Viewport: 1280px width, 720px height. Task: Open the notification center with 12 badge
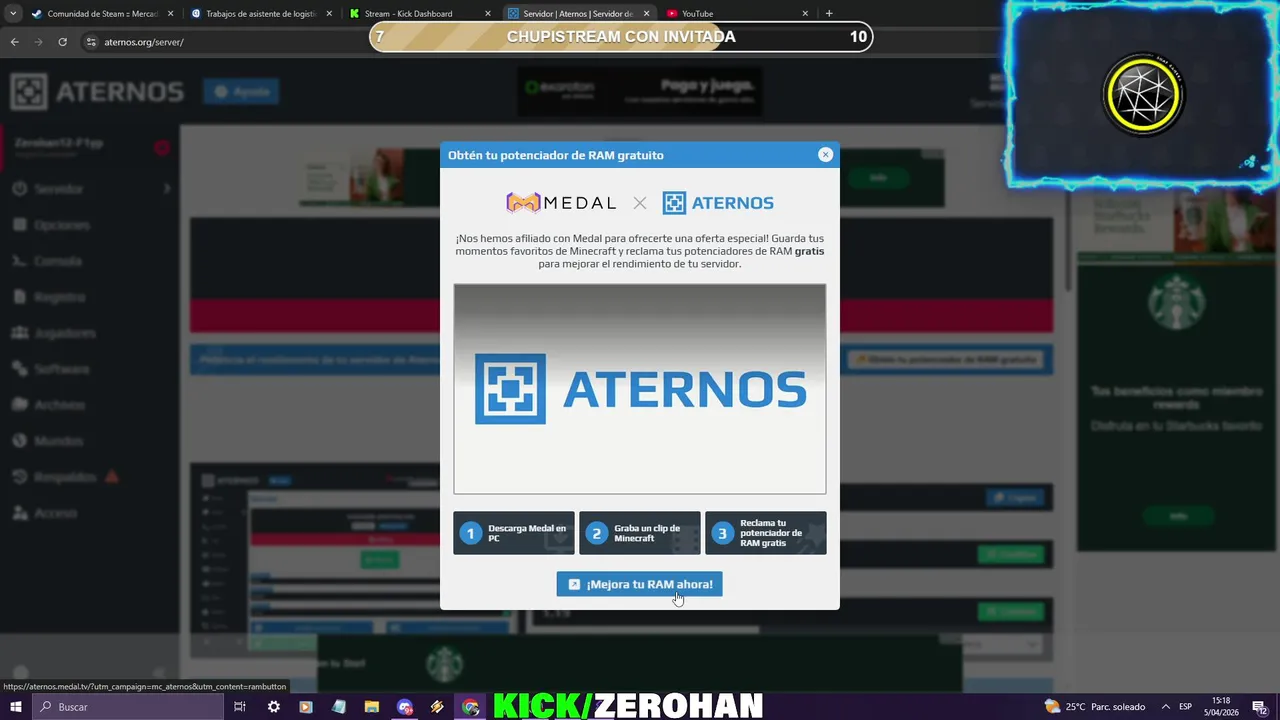click(1260, 707)
